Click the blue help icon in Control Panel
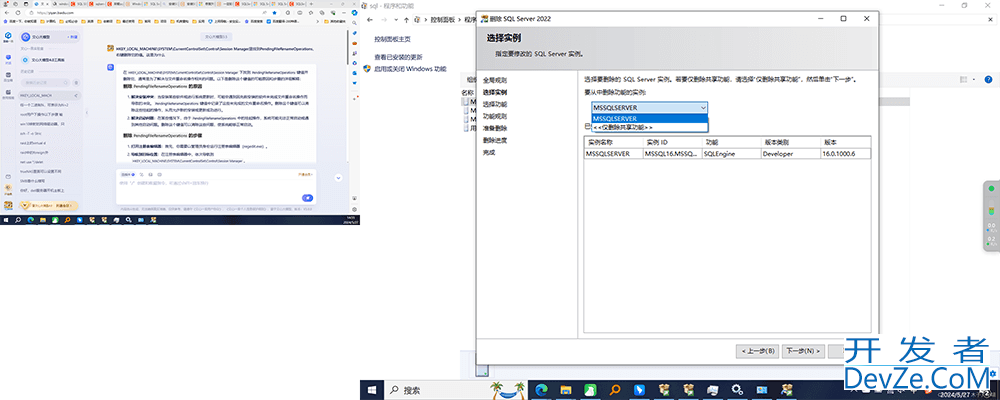Viewport: 1000px width, 400px height. 990,79
